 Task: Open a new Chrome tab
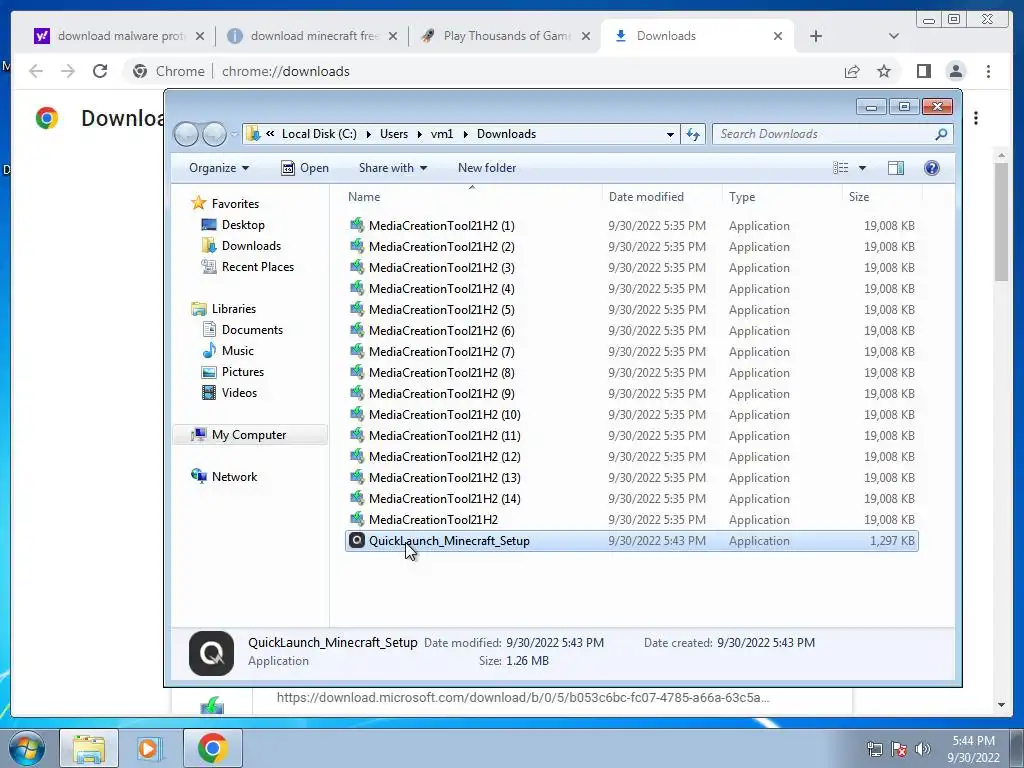(x=816, y=36)
